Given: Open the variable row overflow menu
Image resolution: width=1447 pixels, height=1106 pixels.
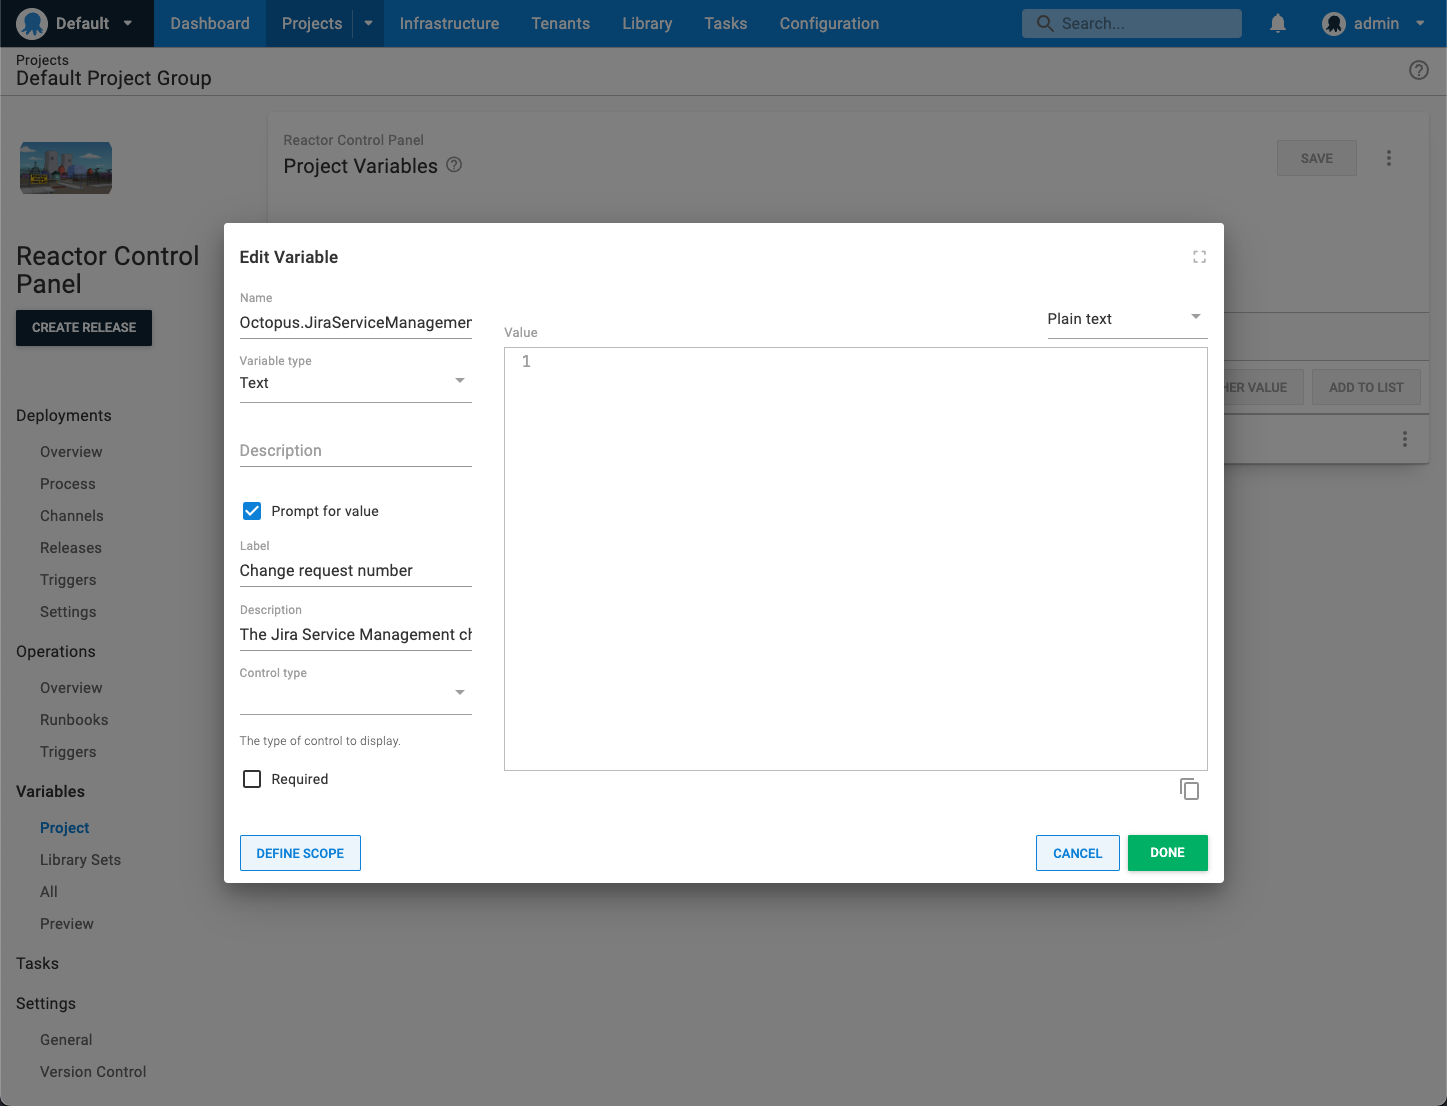Looking at the screenshot, I should click(x=1404, y=439).
